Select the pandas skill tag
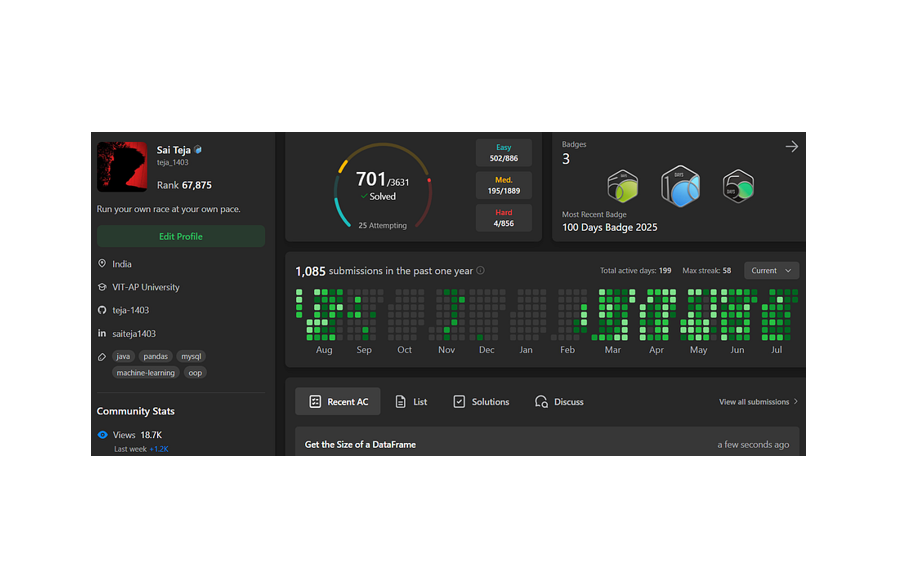Viewport: 906px width, 578px height. [155, 356]
